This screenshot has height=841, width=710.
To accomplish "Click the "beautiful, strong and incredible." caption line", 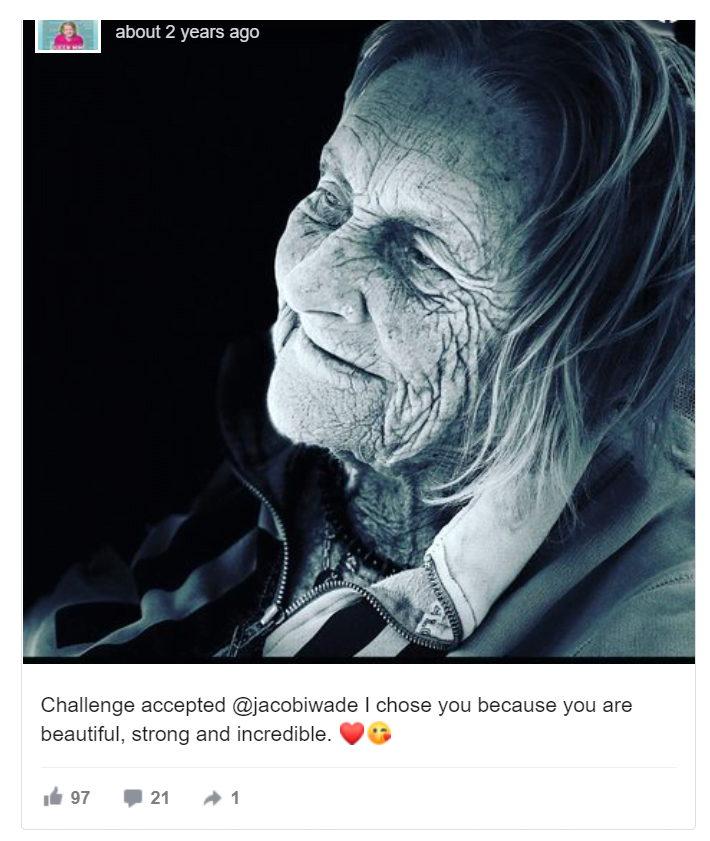I will pyautogui.click(x=186, y=734).
